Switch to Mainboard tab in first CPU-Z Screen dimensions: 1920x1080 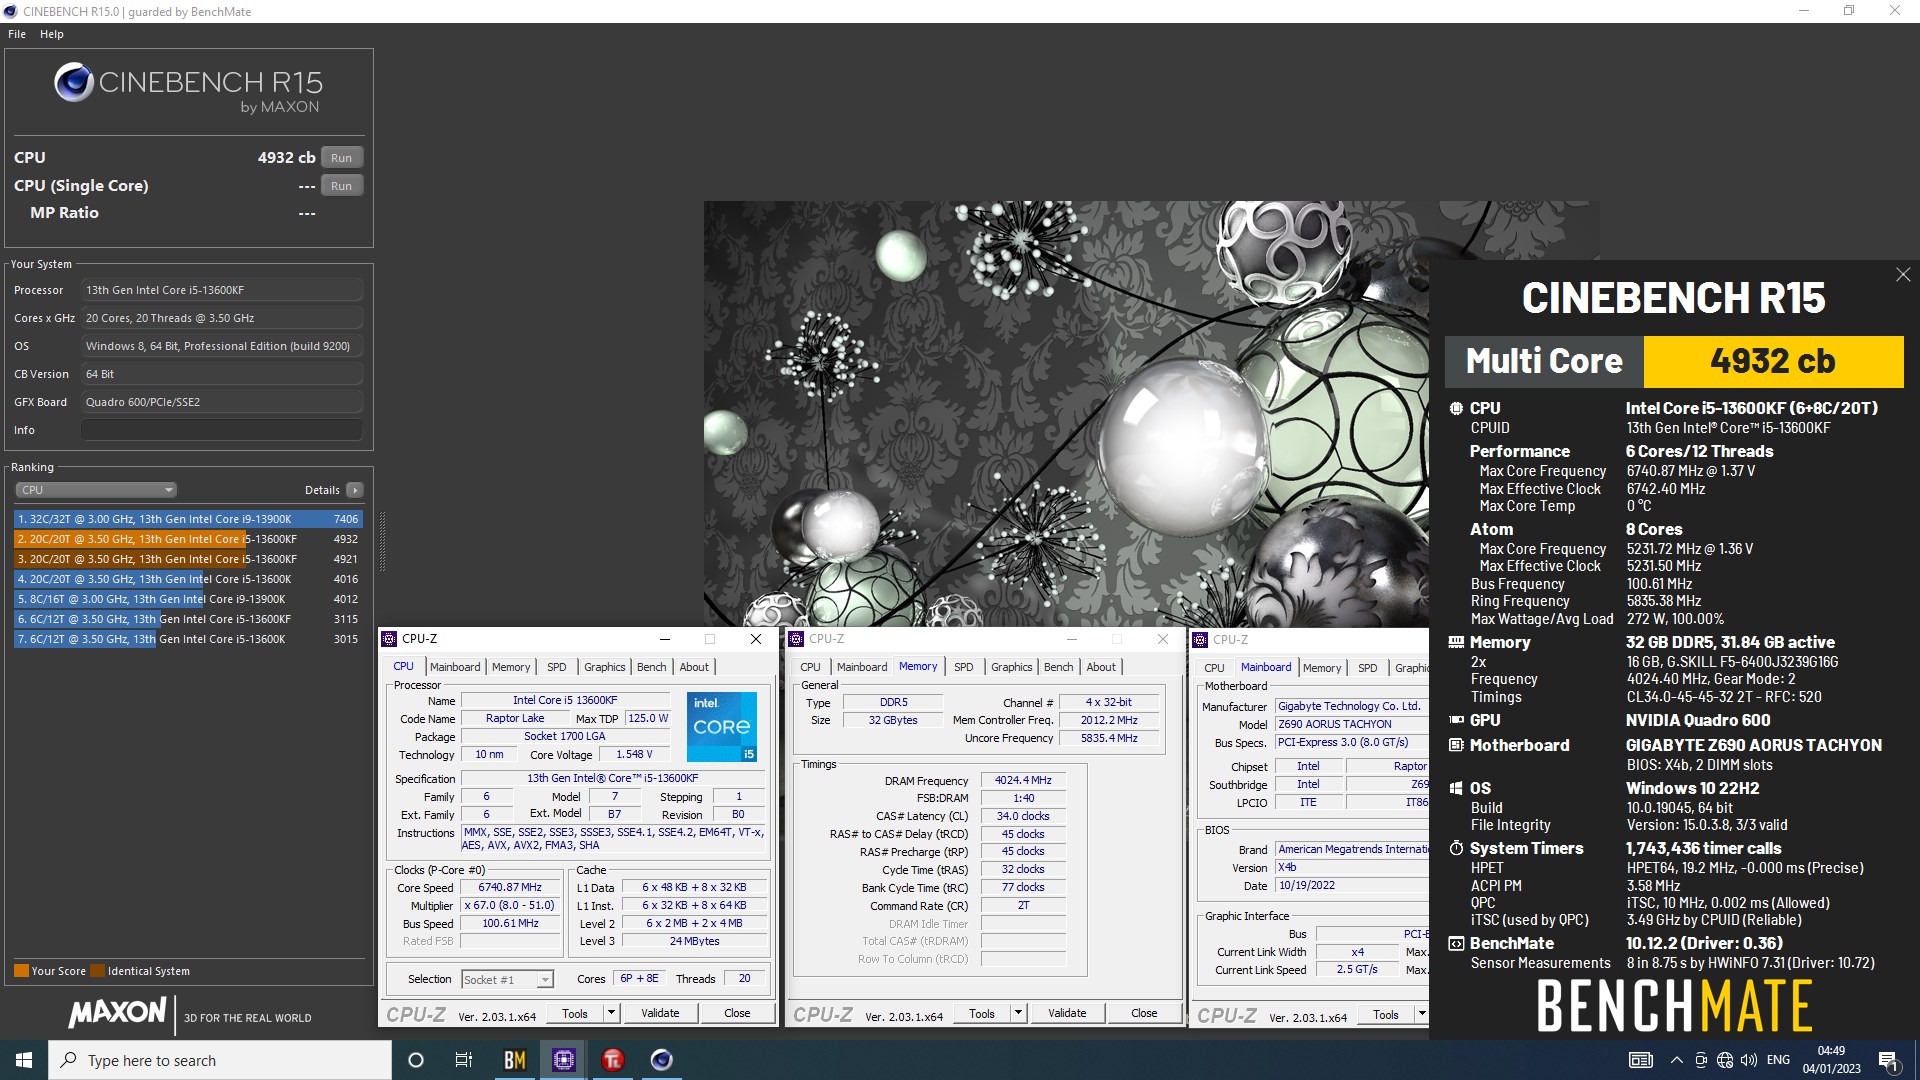click(x=455, y=667)
